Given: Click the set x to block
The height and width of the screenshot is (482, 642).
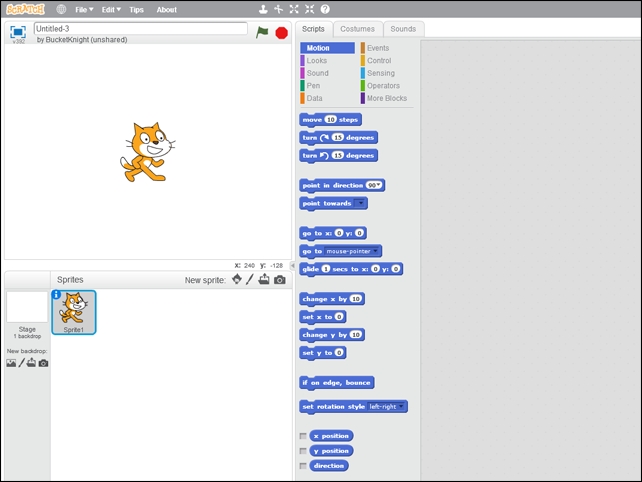Looking at the screenshot, I should point(323,317).
